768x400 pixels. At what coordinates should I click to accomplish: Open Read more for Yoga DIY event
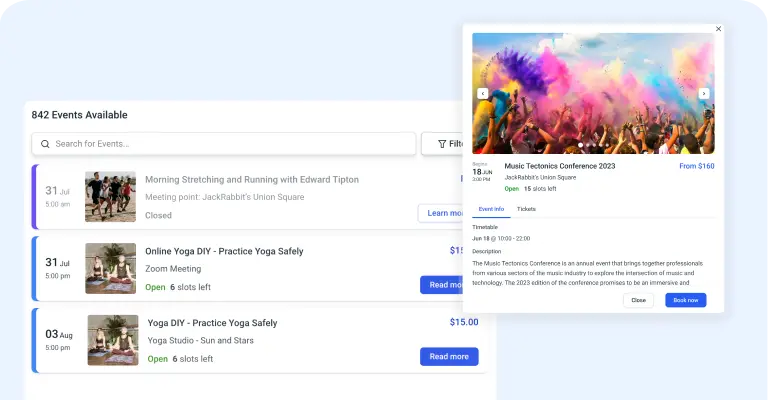coord(449,356)
